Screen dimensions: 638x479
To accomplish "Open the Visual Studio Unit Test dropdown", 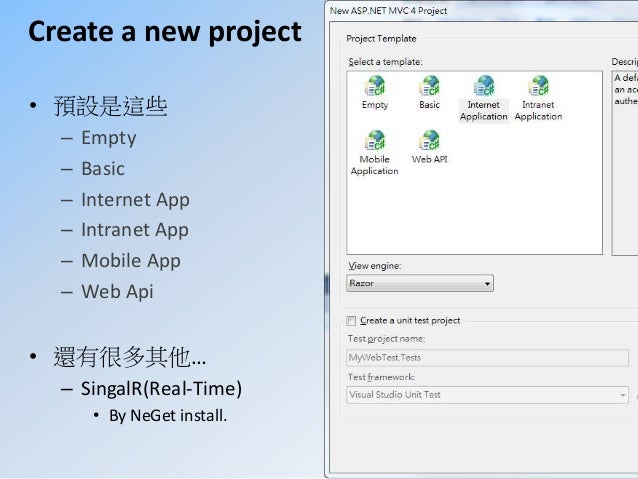I will pos(487,395).
